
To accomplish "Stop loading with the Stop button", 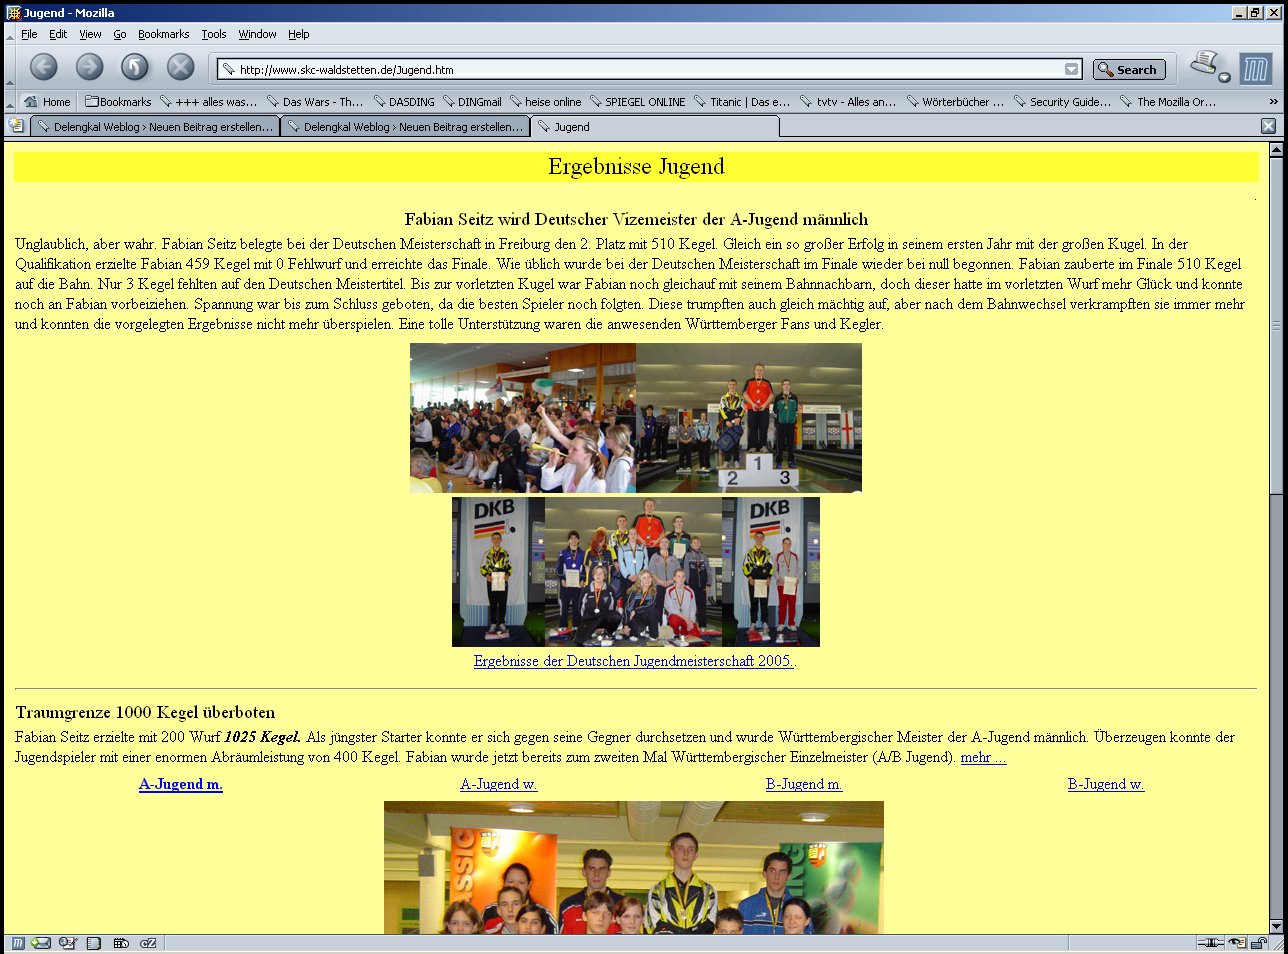I will [180, 67].
